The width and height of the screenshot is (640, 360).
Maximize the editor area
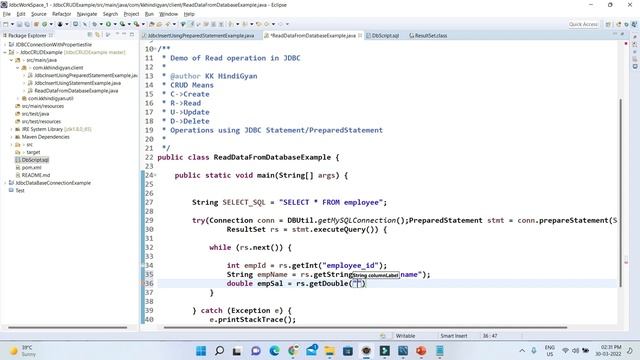(x=622, y=34)
